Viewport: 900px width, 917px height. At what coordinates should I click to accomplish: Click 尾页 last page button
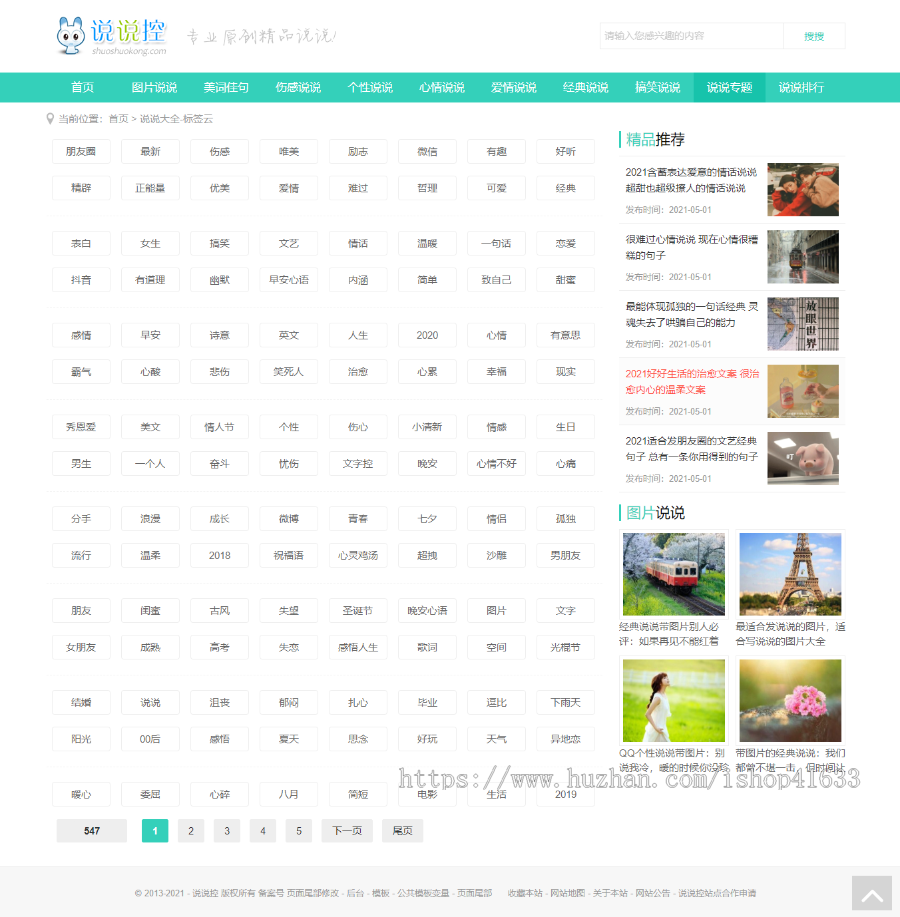[402, 830]
